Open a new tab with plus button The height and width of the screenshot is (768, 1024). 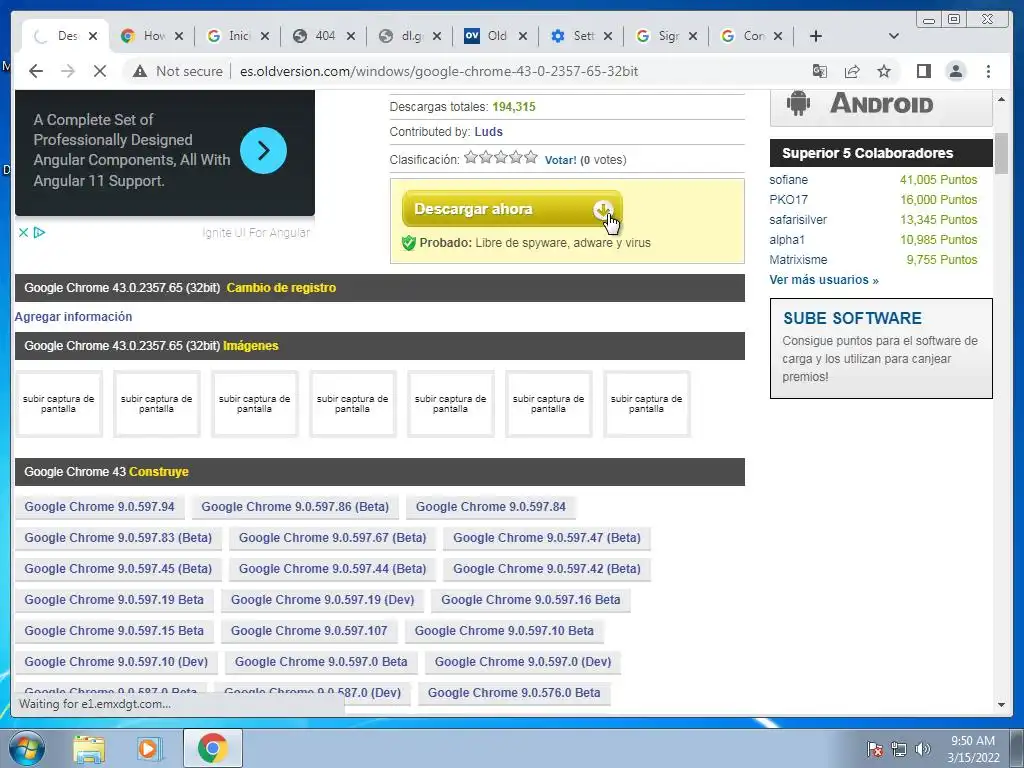[816, 36]
